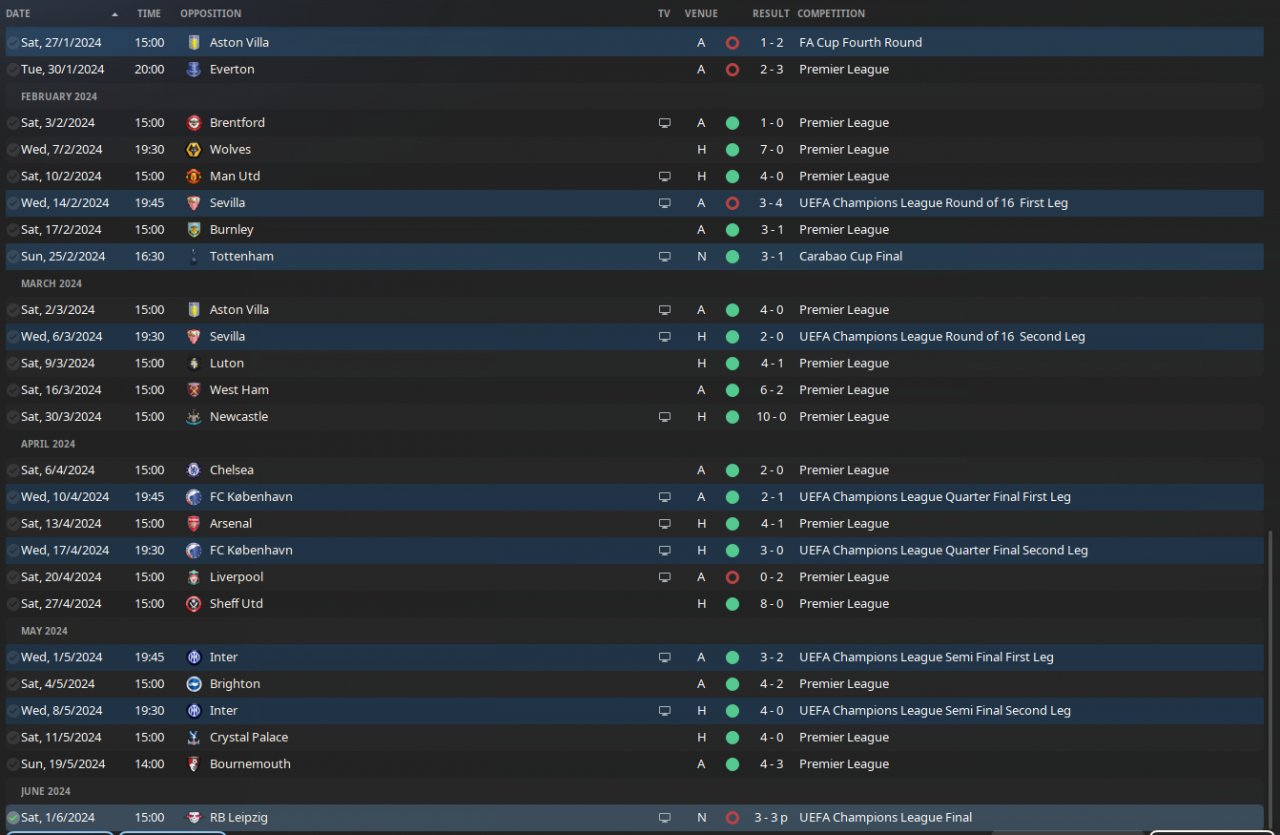The height and width of the screenshot is (835, 1280).
Task: Toggle the checkmark beside the 13/4/2024 Arsenal fixture
Action: (x=13, y=524)
